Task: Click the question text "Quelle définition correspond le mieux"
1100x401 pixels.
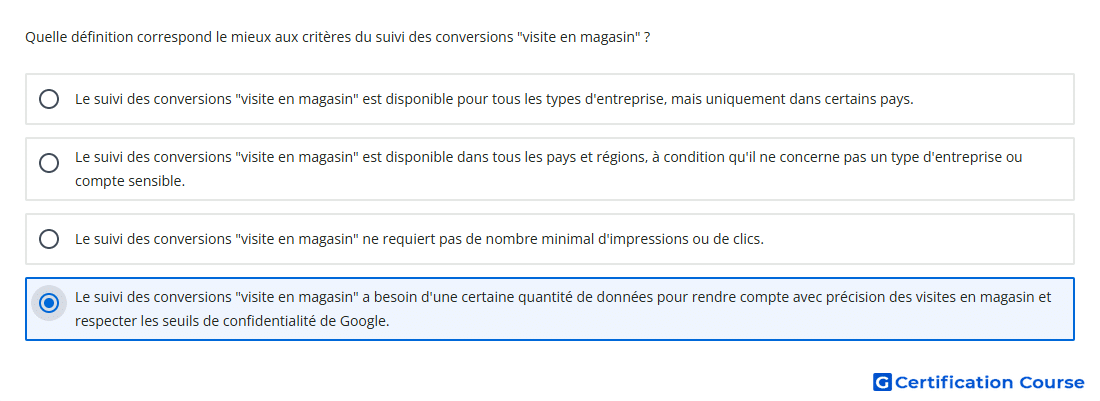Action: [133, 37]
